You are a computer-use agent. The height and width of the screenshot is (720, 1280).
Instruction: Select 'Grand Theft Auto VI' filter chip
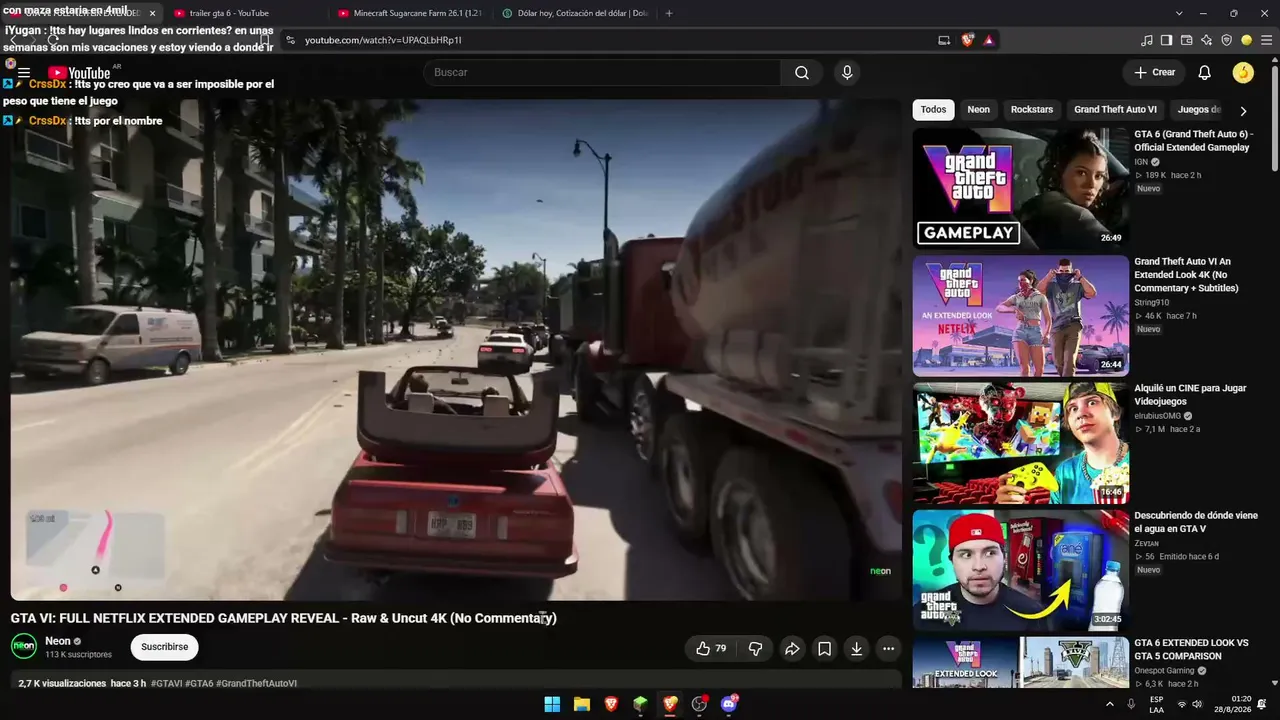pyautogui.click(x=1115, y=110)
